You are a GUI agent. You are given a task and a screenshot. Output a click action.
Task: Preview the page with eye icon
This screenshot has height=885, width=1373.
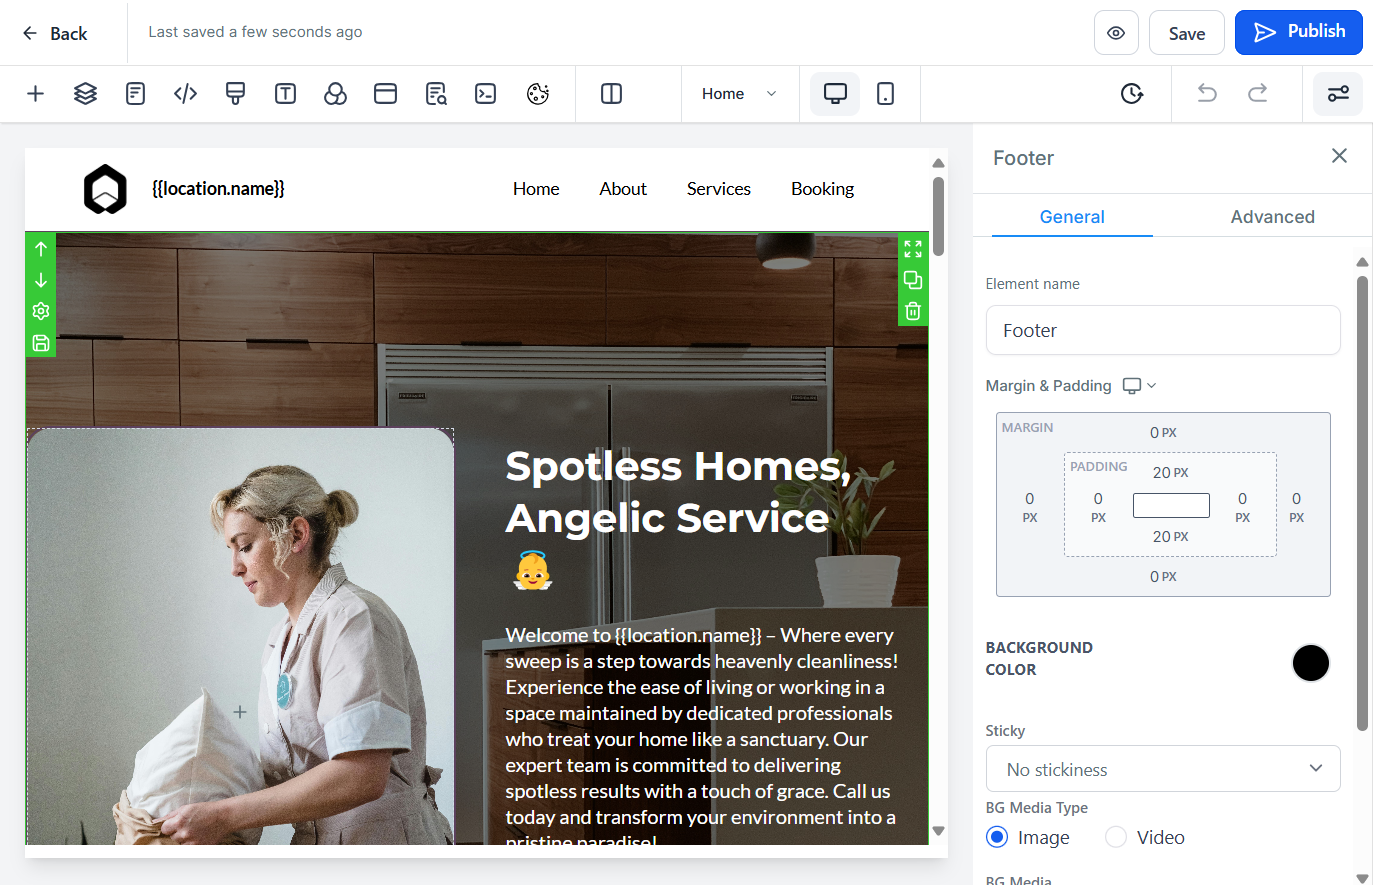point(1116,33)
